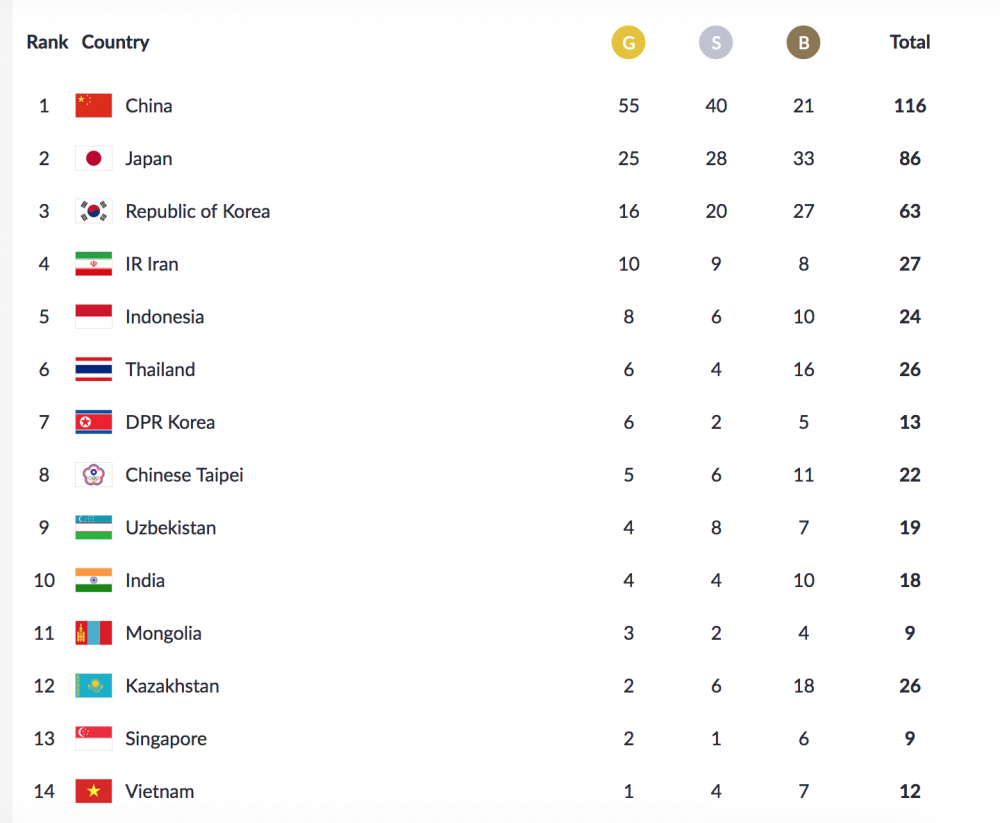Click the bronze medal B icon
1000x823 pixels.
(803, 43)
